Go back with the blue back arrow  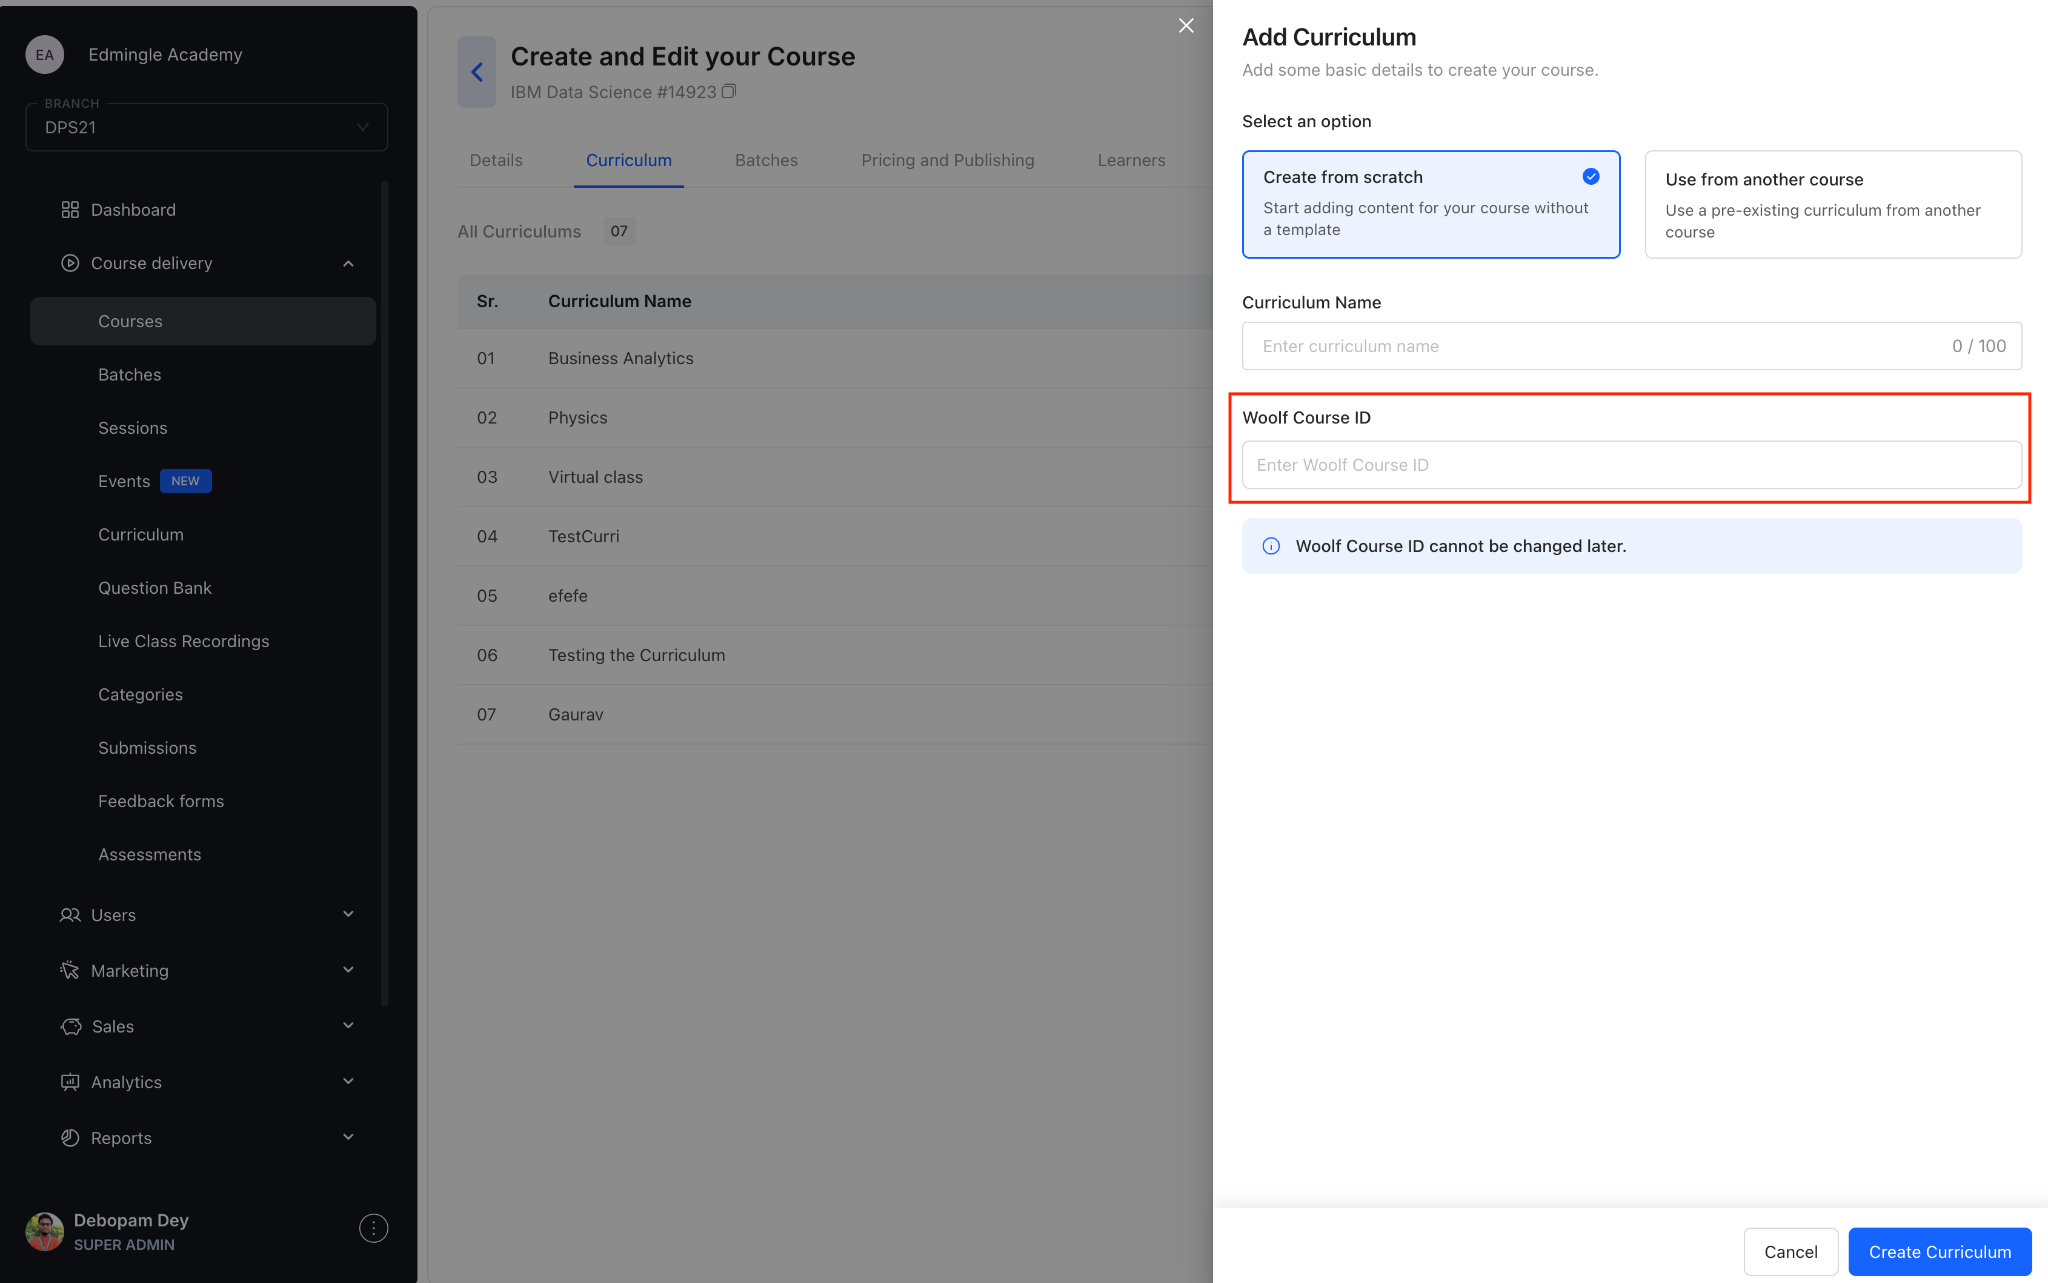(x=477, y=72)
